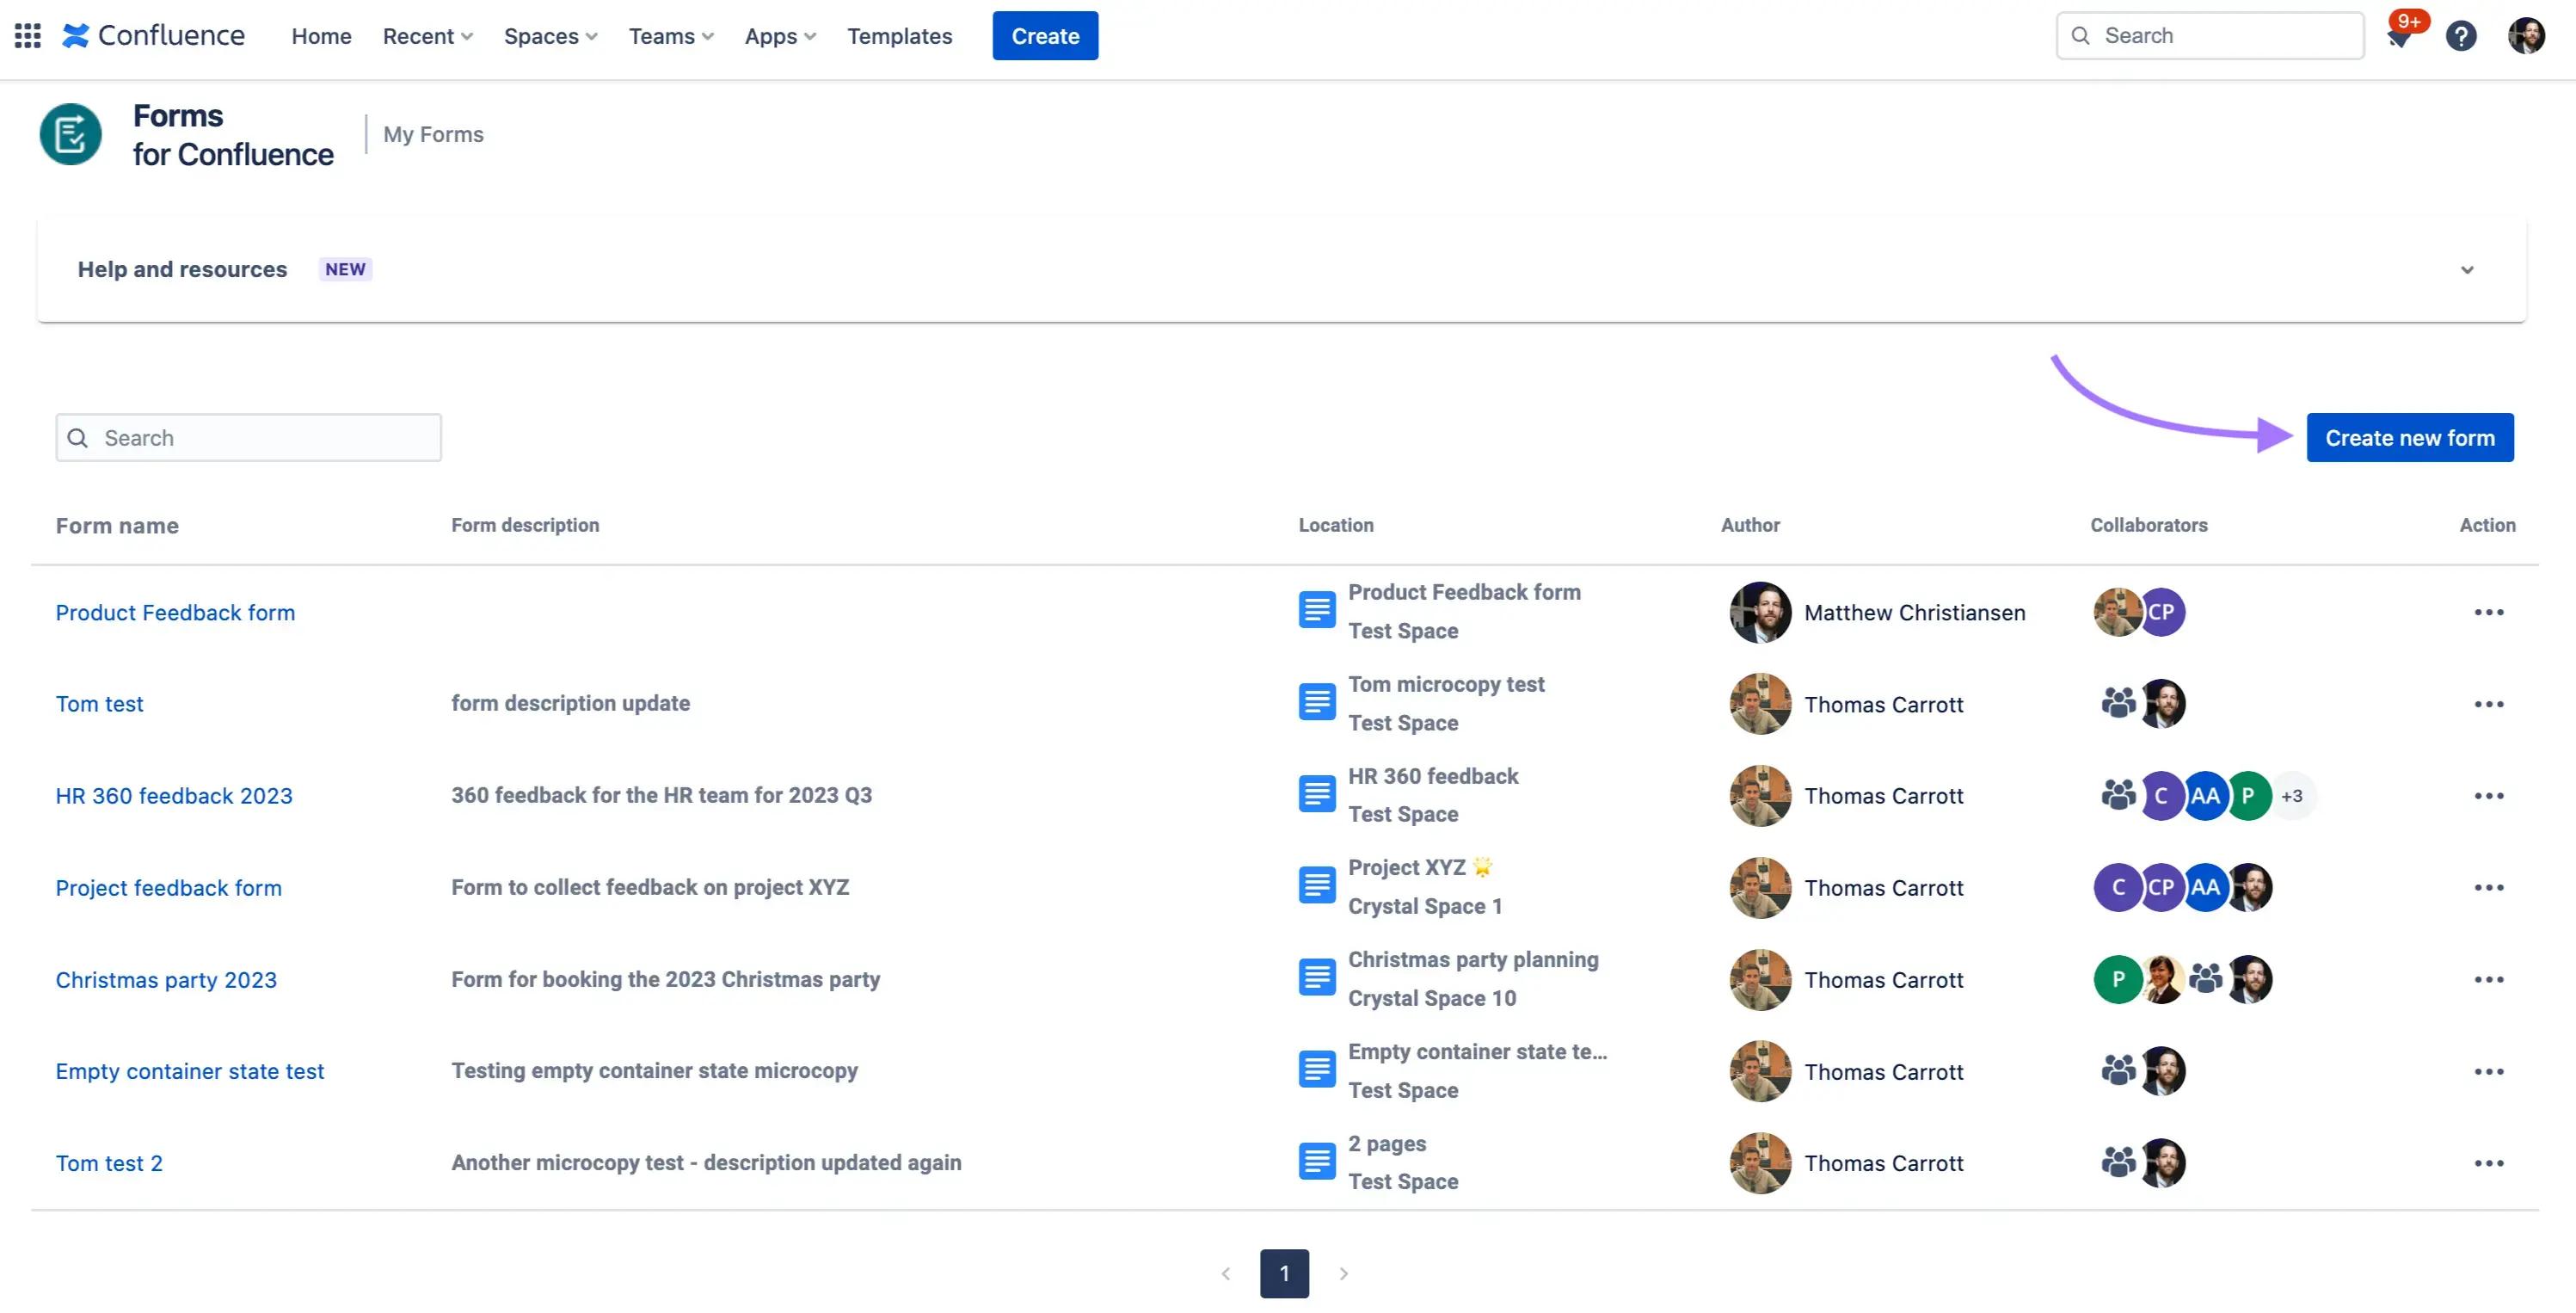The image size is (2576, 1313).
Task: Open the notifications bell icon
Action: pyautogui.click(x=2399, y=37)
